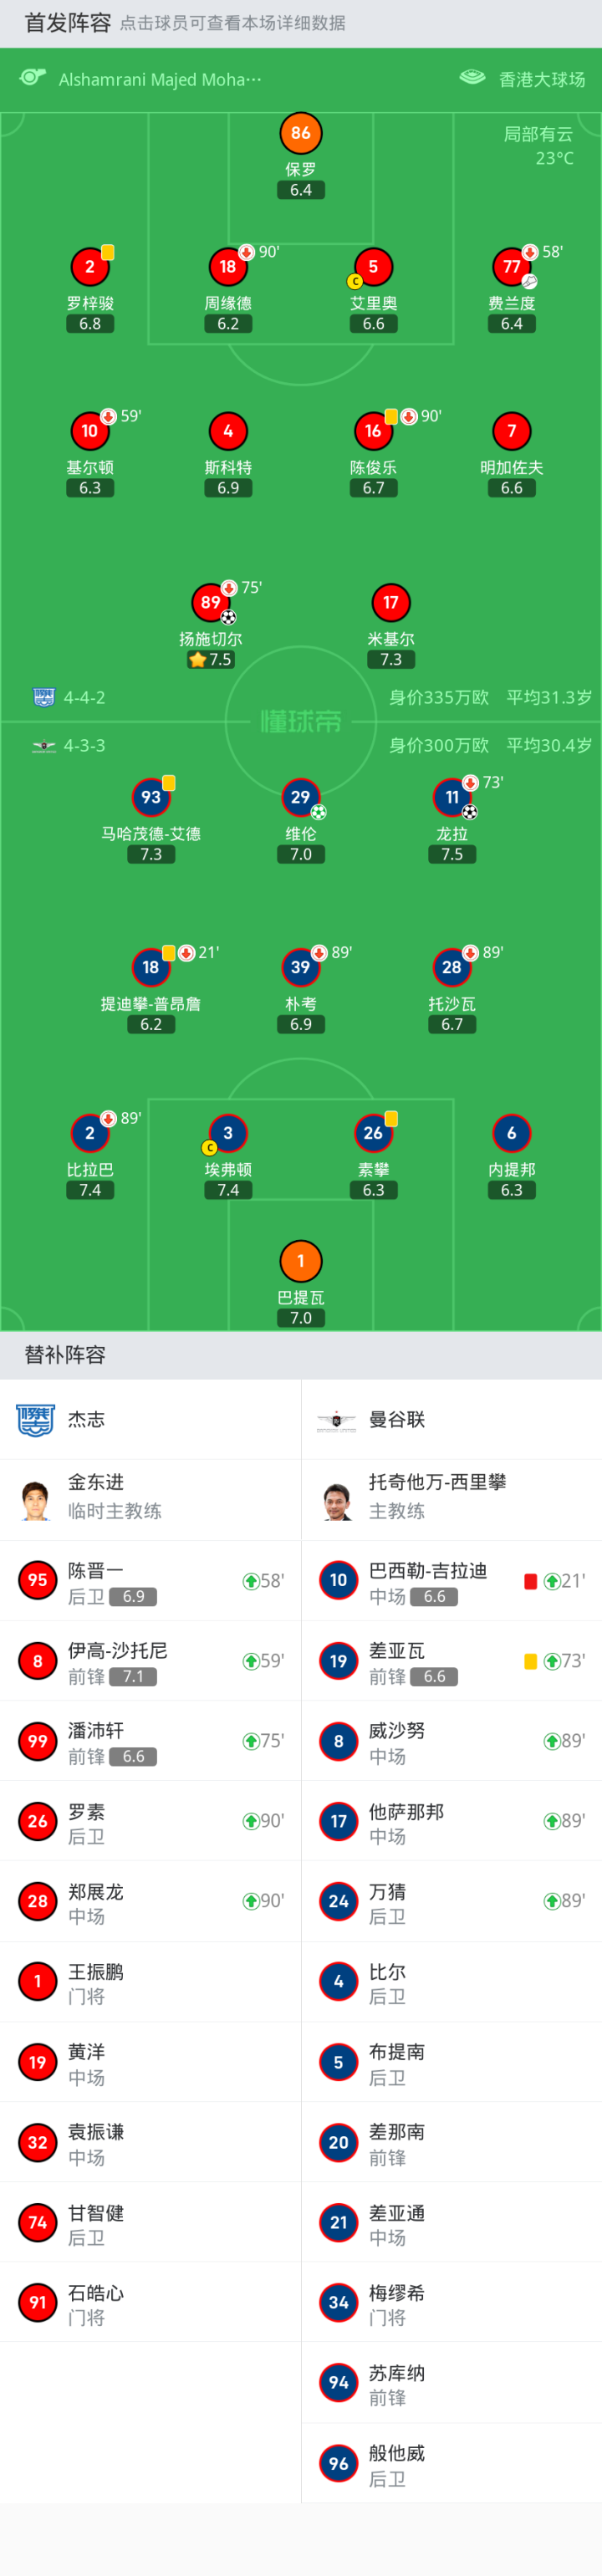Open coach 金东进 profile photo
Viewport: 602px width, 2576px height.
coord(36,1500)
